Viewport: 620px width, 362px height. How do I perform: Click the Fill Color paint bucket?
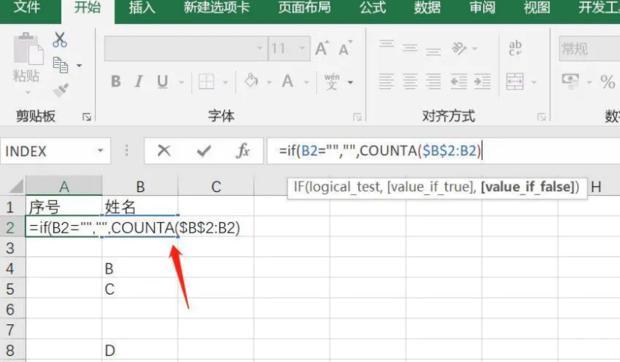[251, 81]
